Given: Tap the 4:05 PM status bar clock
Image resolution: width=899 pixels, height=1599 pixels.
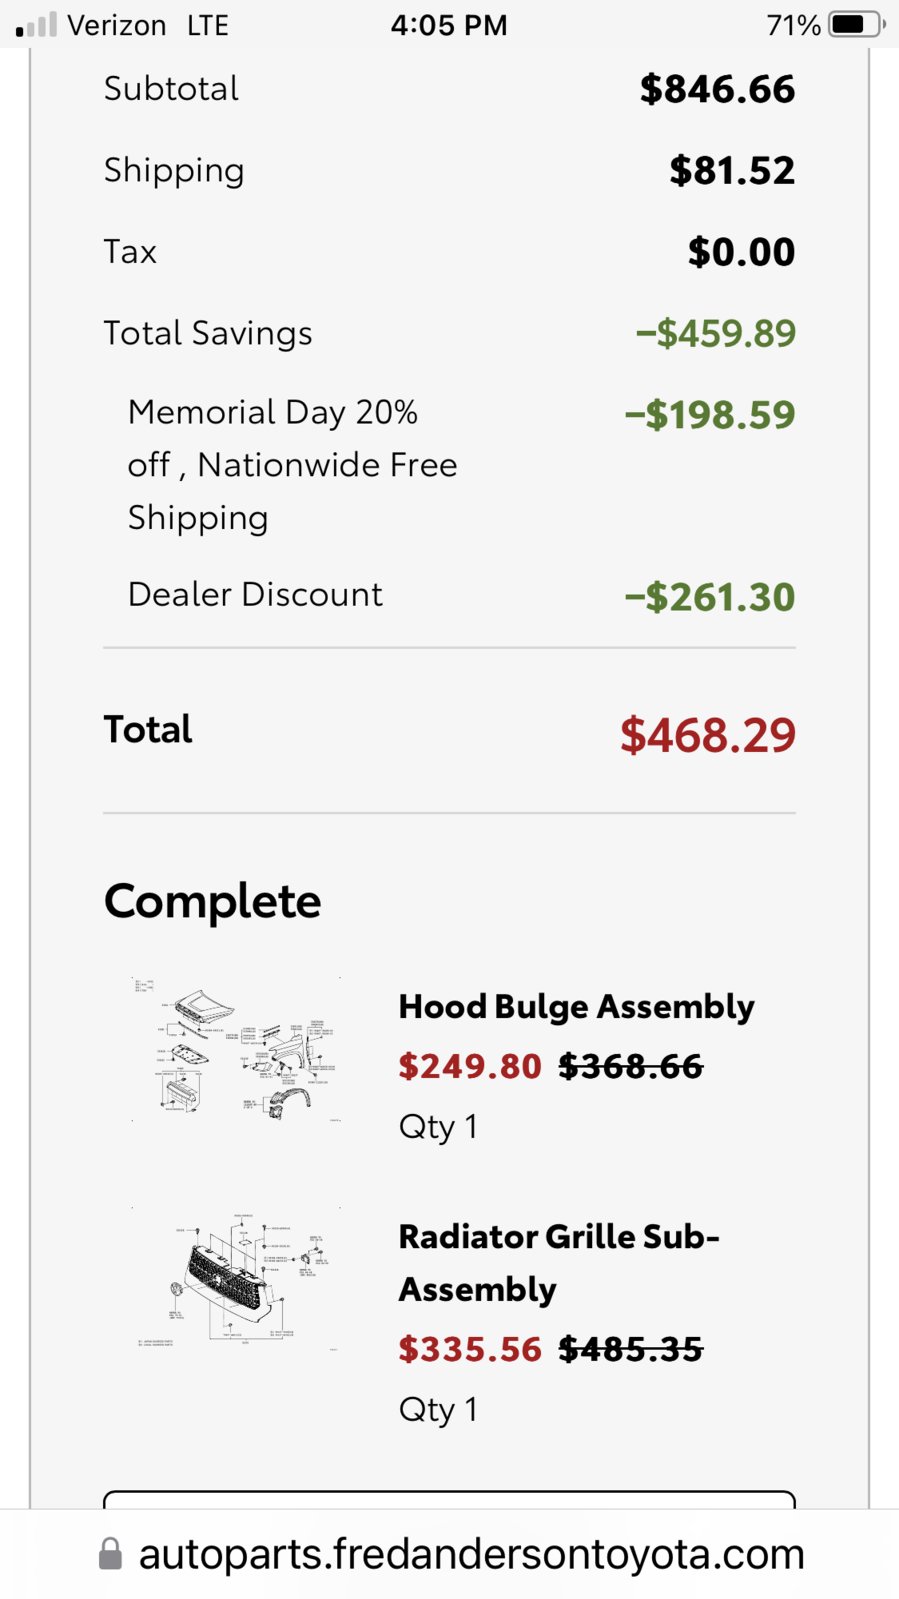Looking at the screenshot, I should (x=449, y=25).
